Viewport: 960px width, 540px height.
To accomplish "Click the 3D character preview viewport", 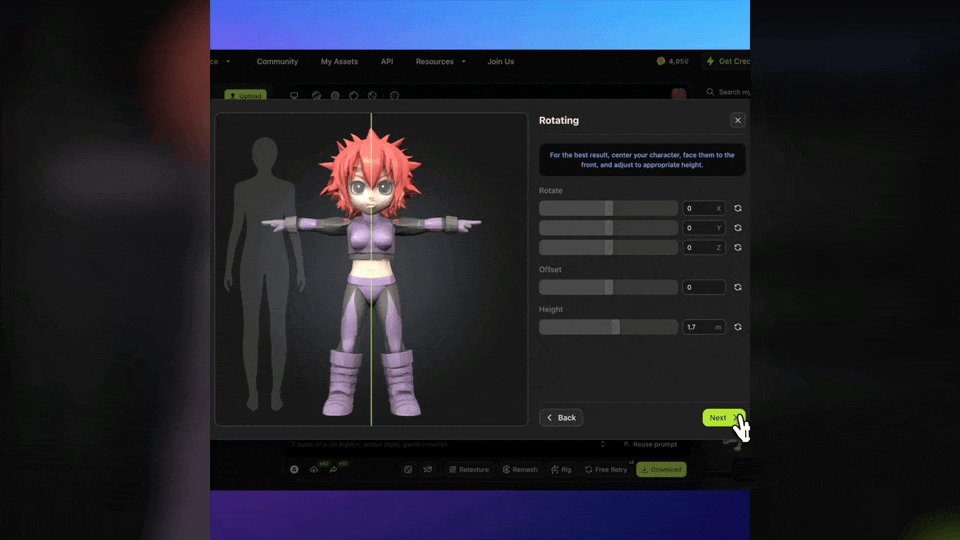I will click(371, 269).
